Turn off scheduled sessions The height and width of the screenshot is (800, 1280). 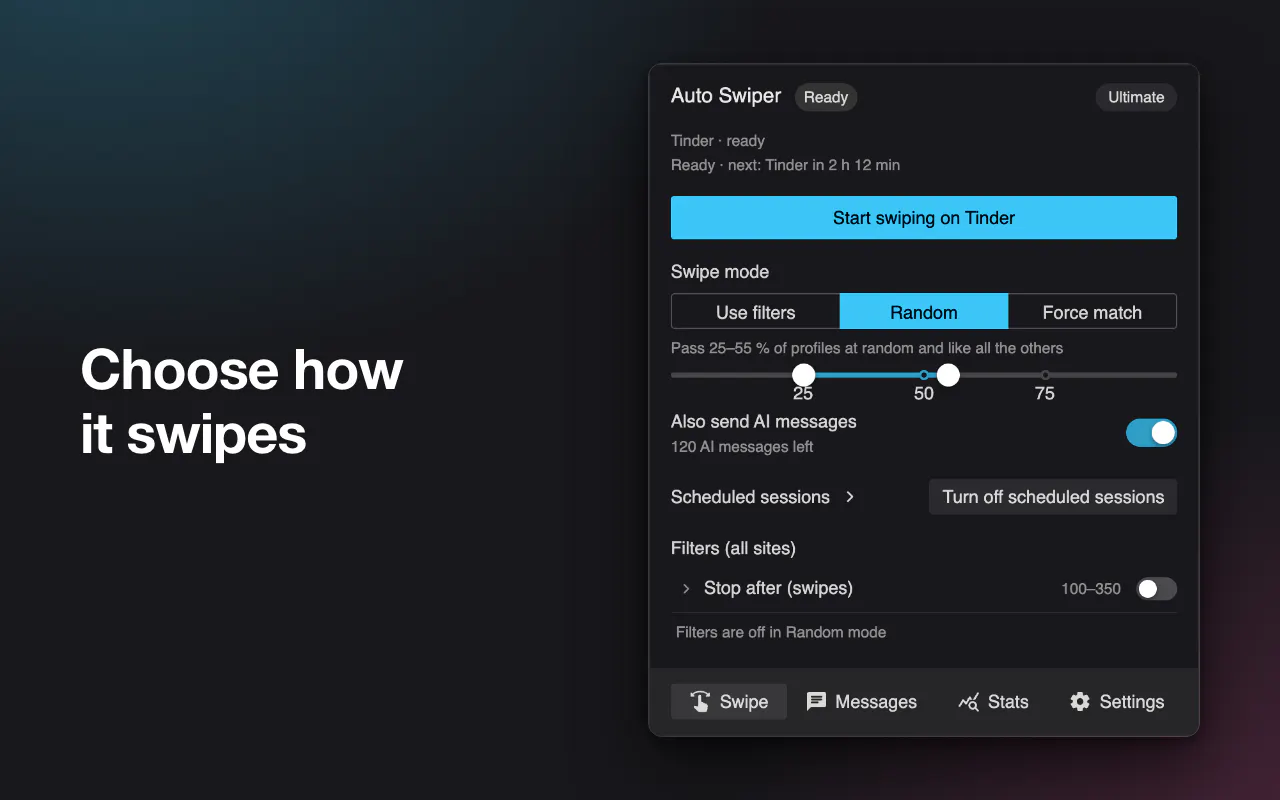(1053, 497)
